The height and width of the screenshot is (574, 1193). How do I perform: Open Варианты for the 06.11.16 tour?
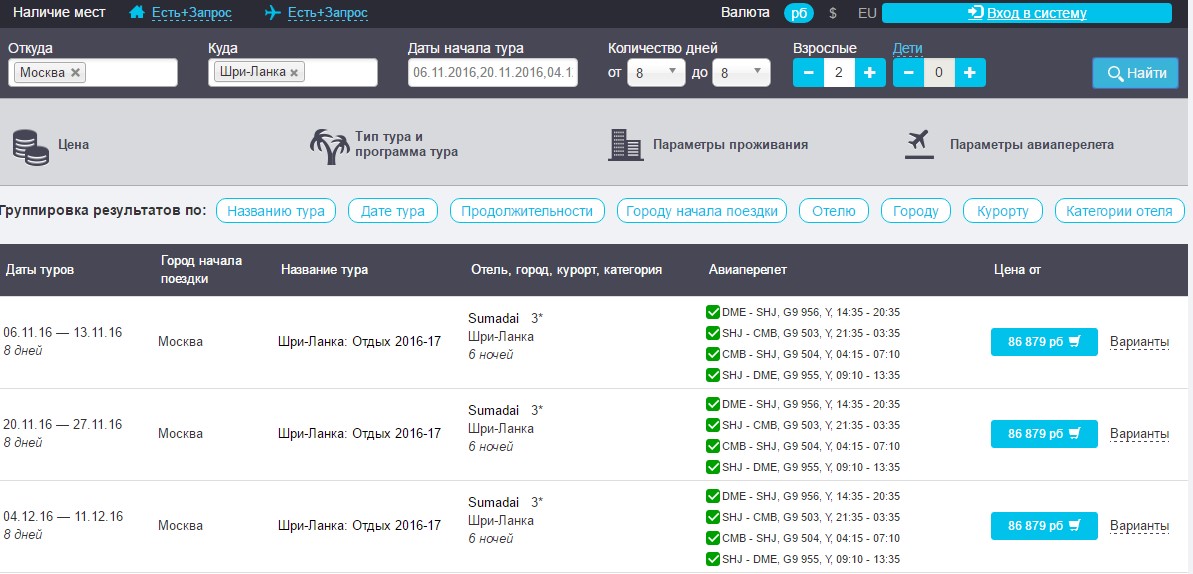pyautogui.click(x=1139, y=342)
